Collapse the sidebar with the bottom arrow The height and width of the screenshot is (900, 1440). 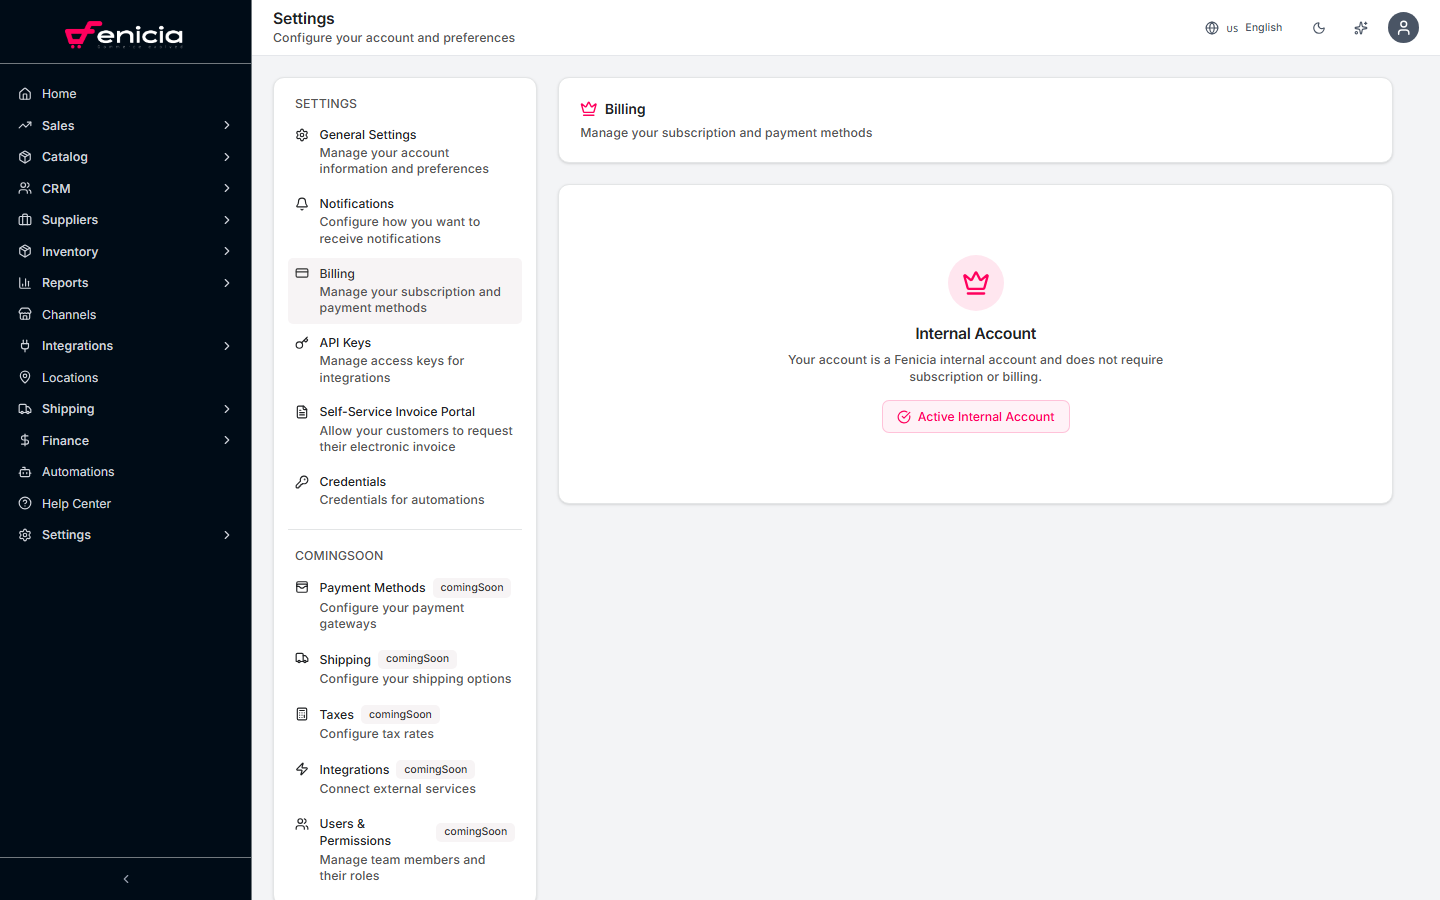pos(126,879)
